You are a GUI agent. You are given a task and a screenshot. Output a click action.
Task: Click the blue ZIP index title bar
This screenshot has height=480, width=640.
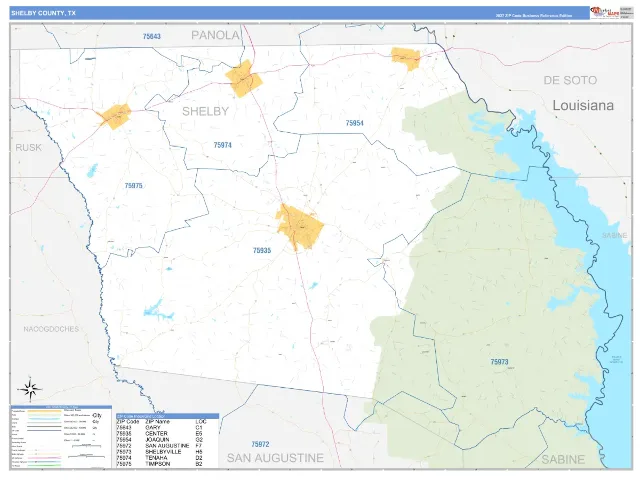[x=167, y=416]
